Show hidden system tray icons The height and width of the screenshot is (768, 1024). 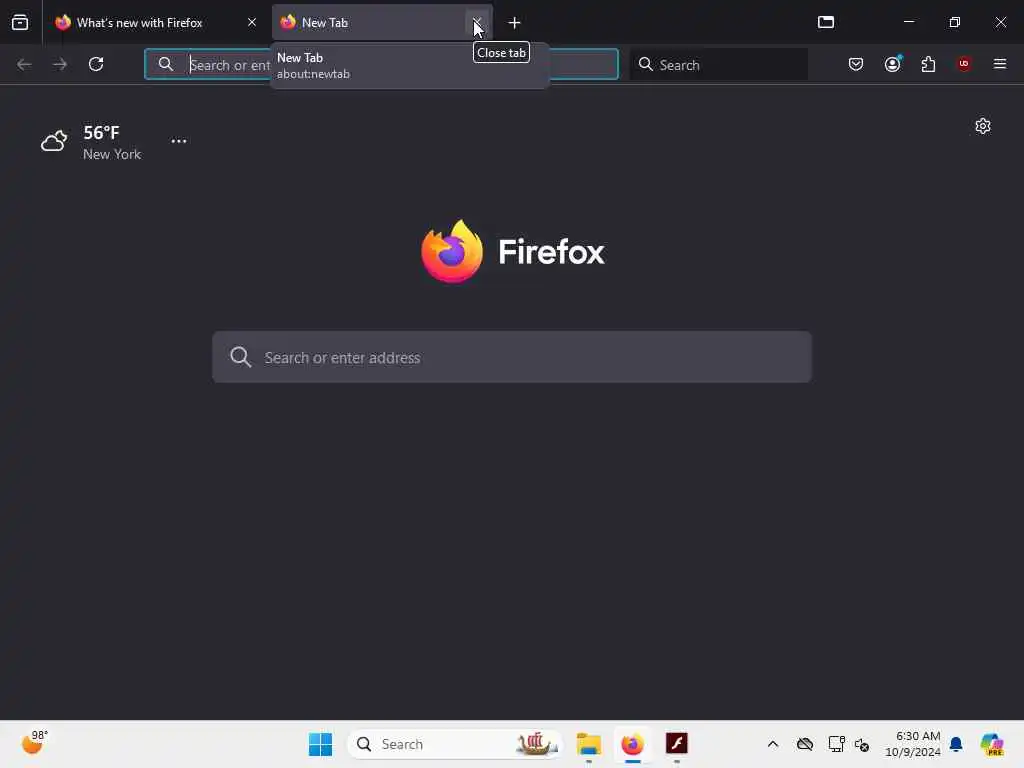pos(773,744)
